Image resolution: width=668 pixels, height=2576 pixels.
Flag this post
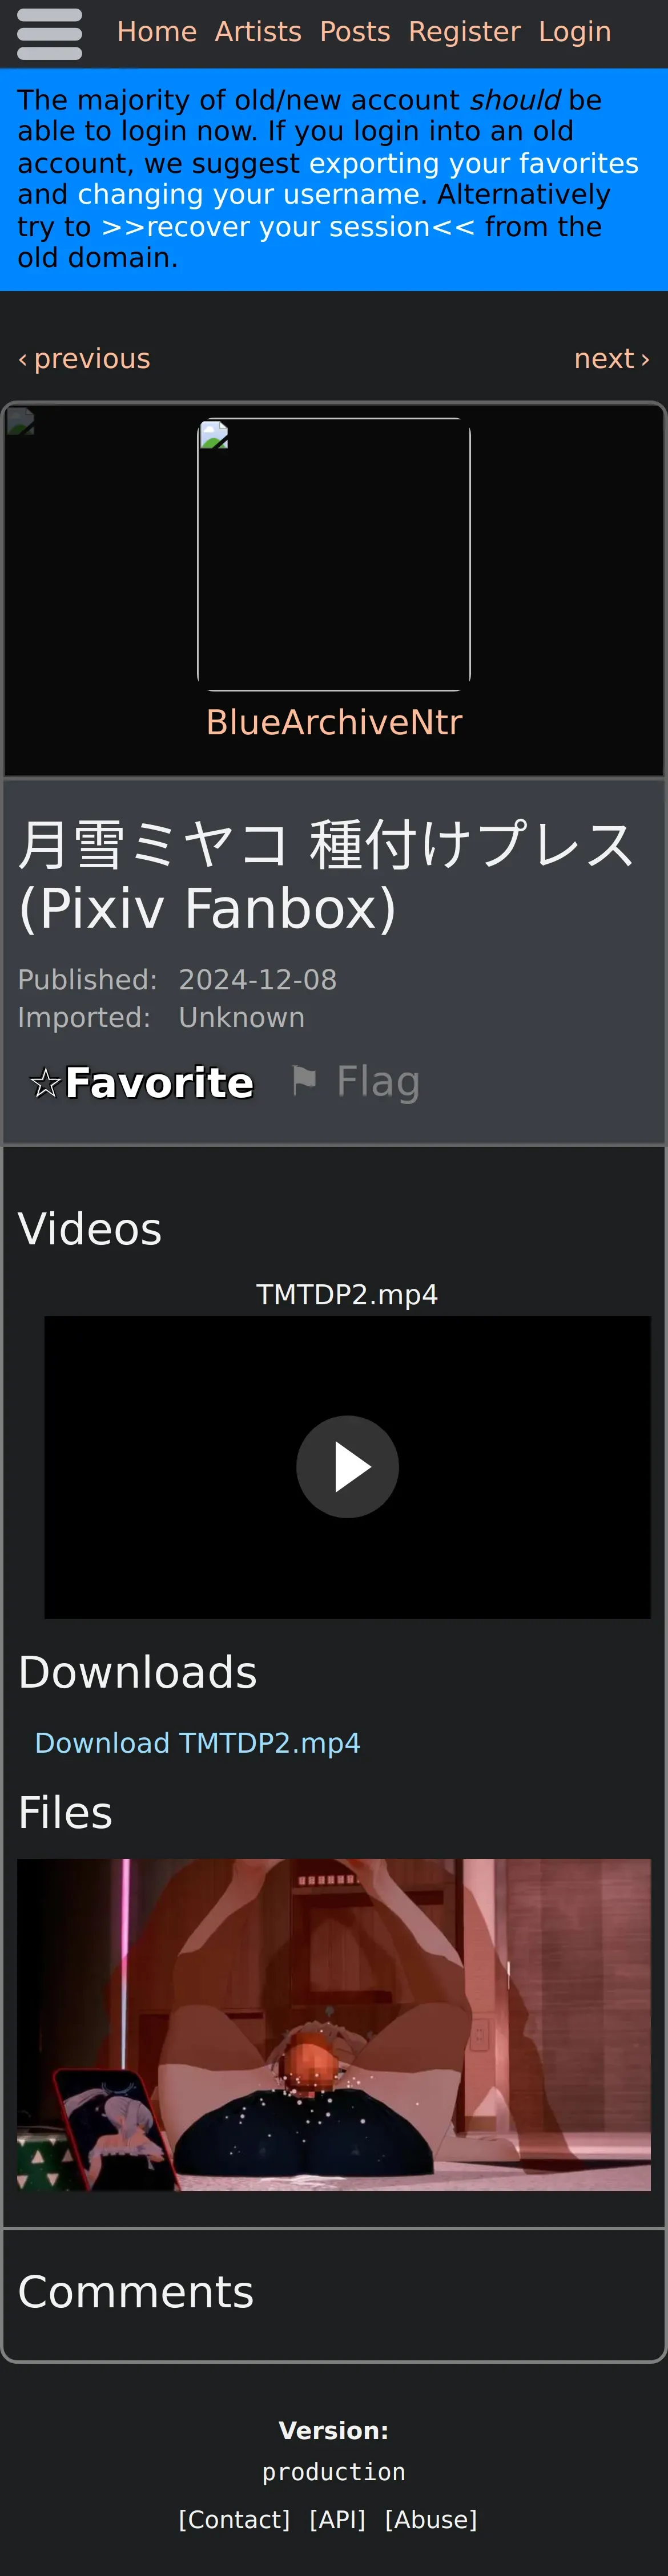[x=355, y=1081]
